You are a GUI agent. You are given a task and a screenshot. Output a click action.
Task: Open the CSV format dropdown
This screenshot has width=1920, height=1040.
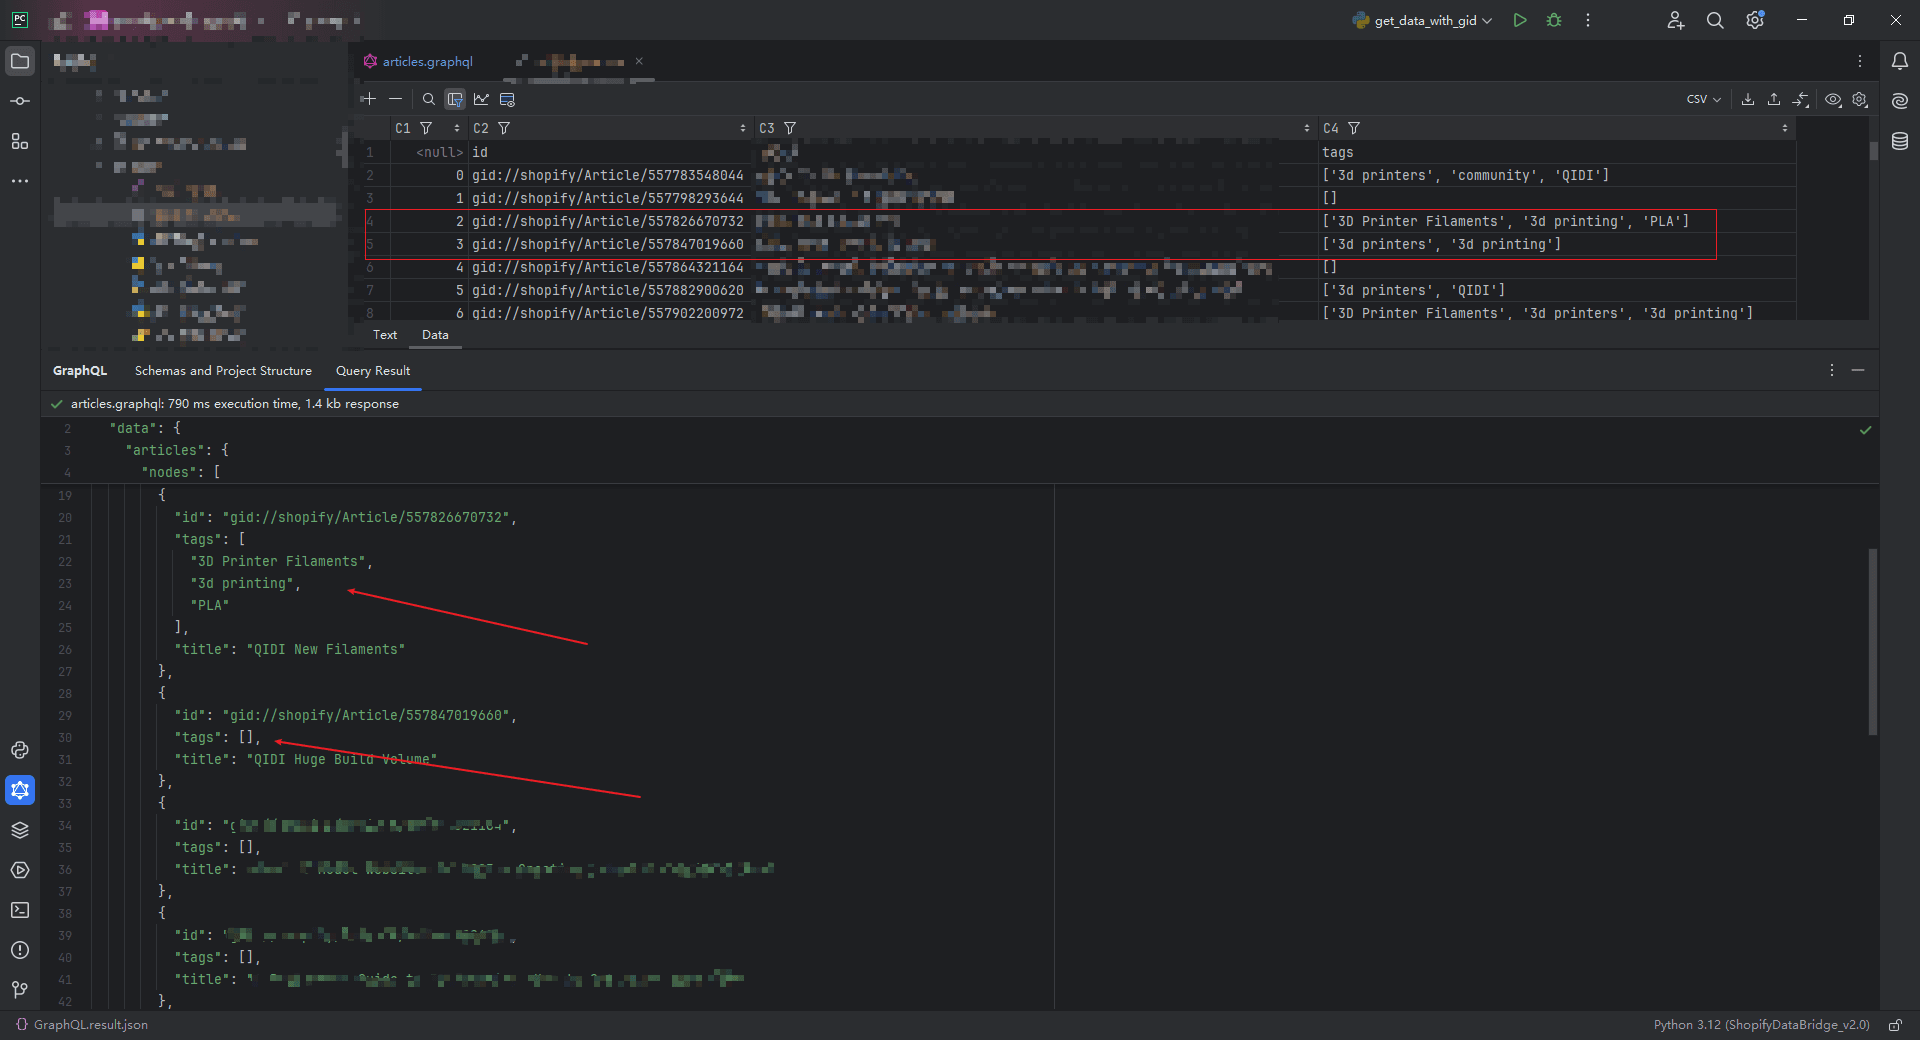1703,99
